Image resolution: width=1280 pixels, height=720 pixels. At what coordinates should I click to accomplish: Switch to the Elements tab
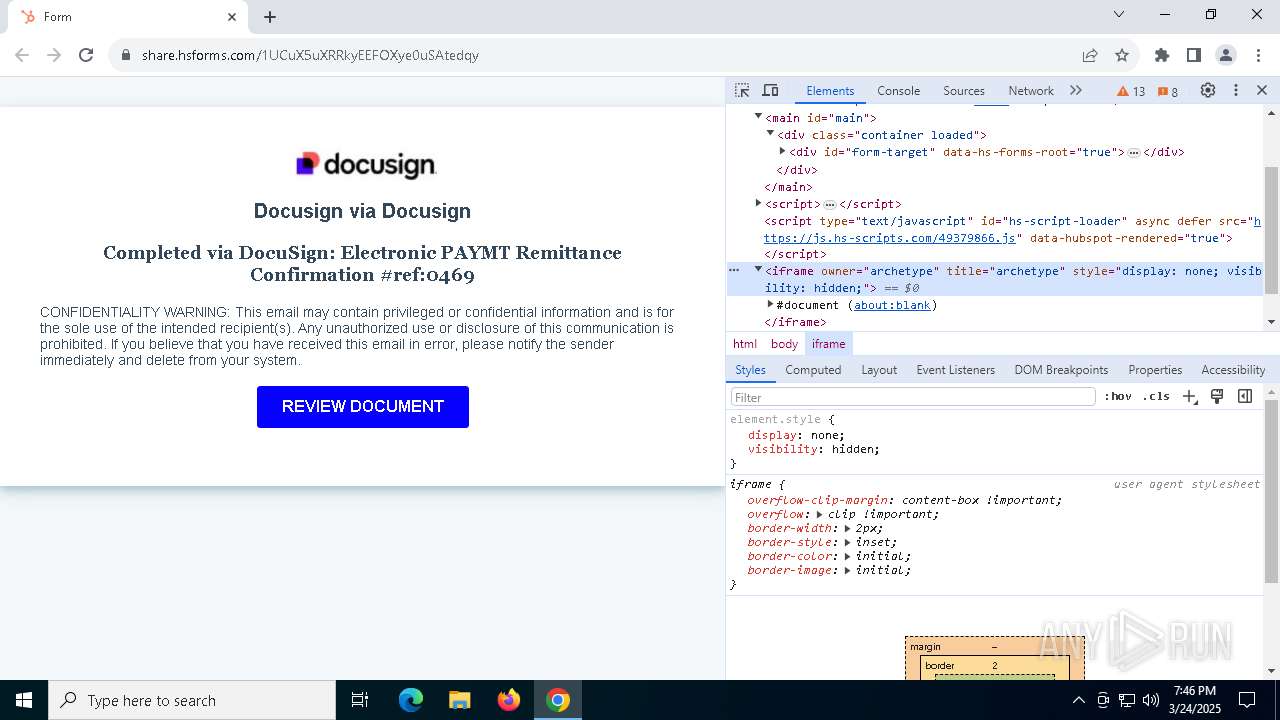(830, 90)
